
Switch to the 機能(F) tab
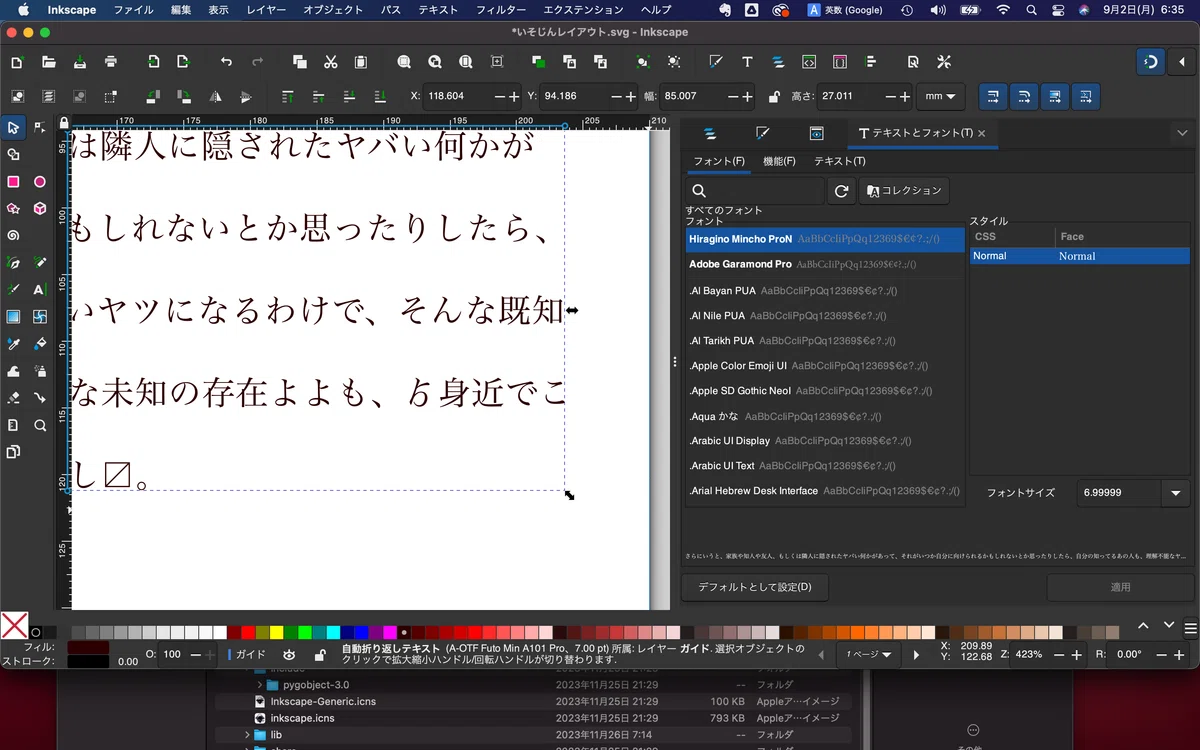click(779, 161)
